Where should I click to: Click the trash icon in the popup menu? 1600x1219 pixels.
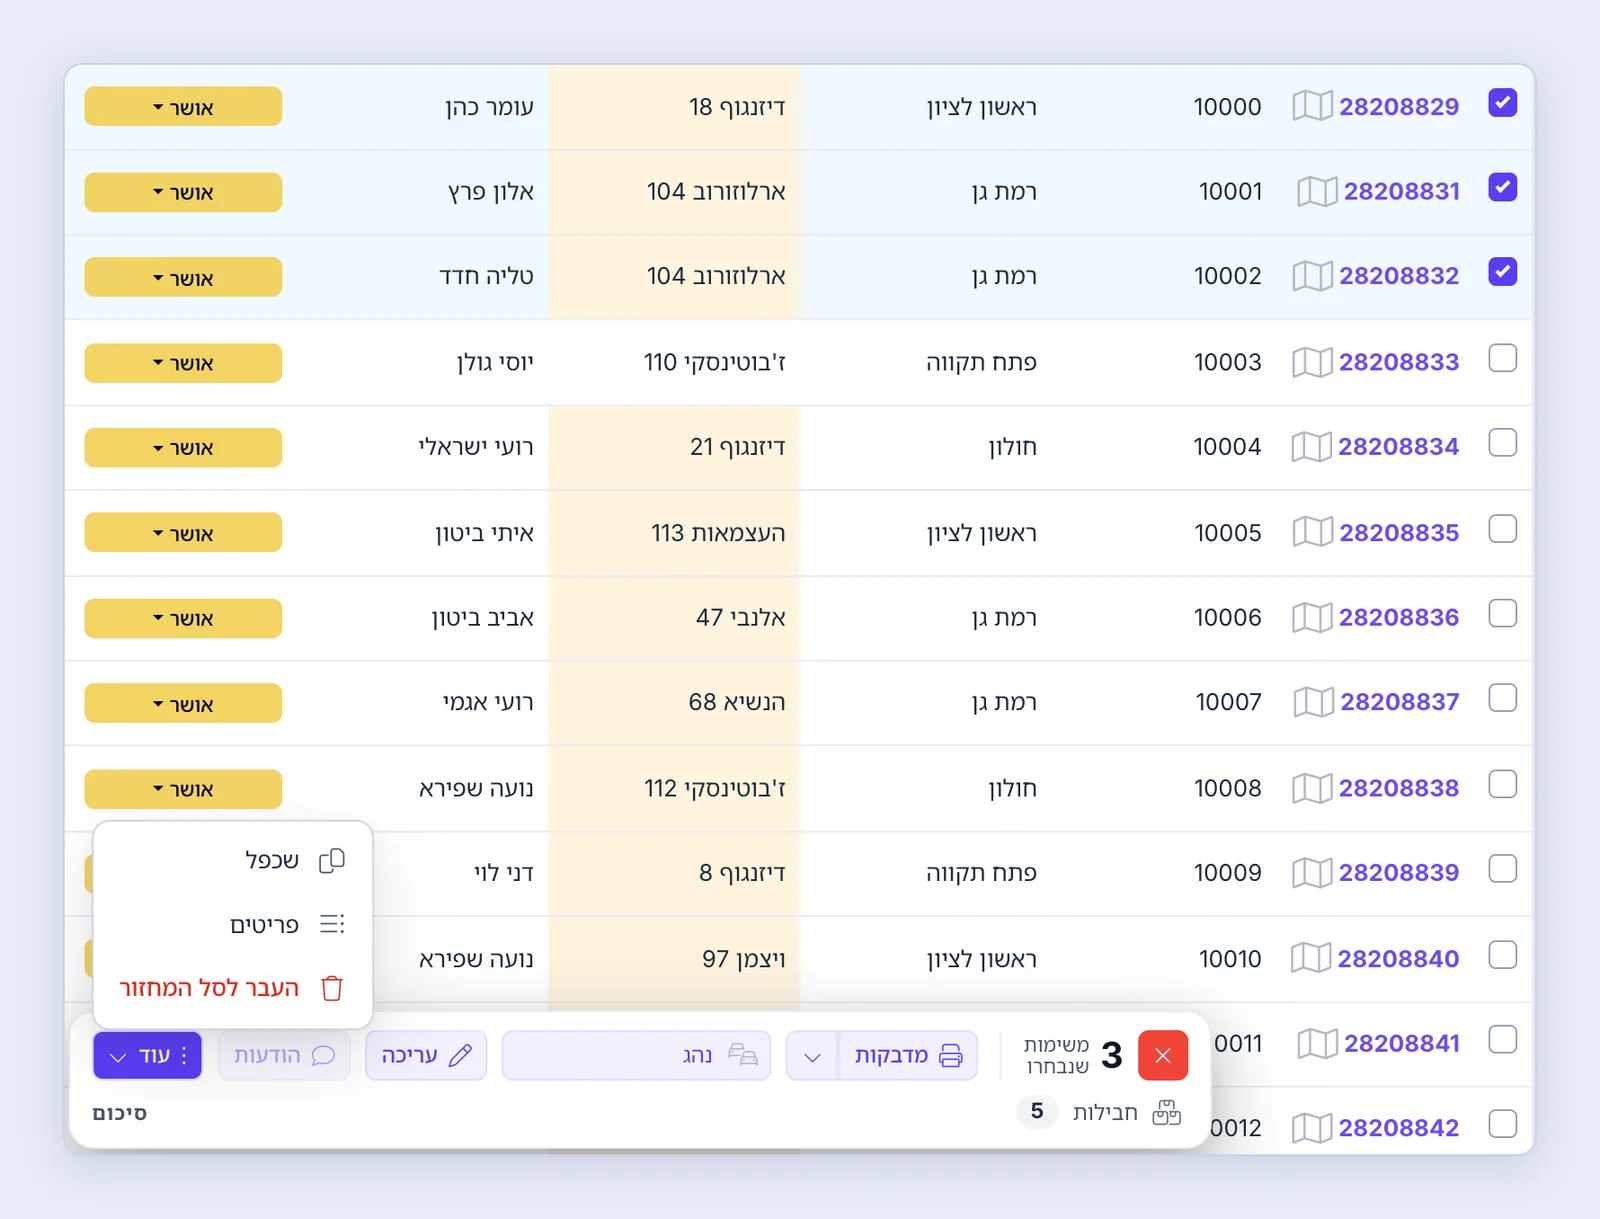(x=332, y=988)
